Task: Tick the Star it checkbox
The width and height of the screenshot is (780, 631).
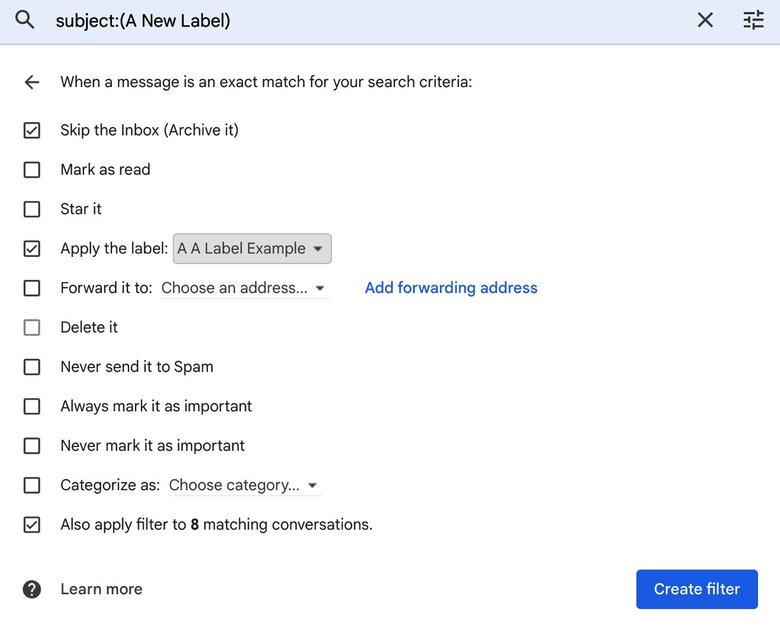Action: [32, 209]
